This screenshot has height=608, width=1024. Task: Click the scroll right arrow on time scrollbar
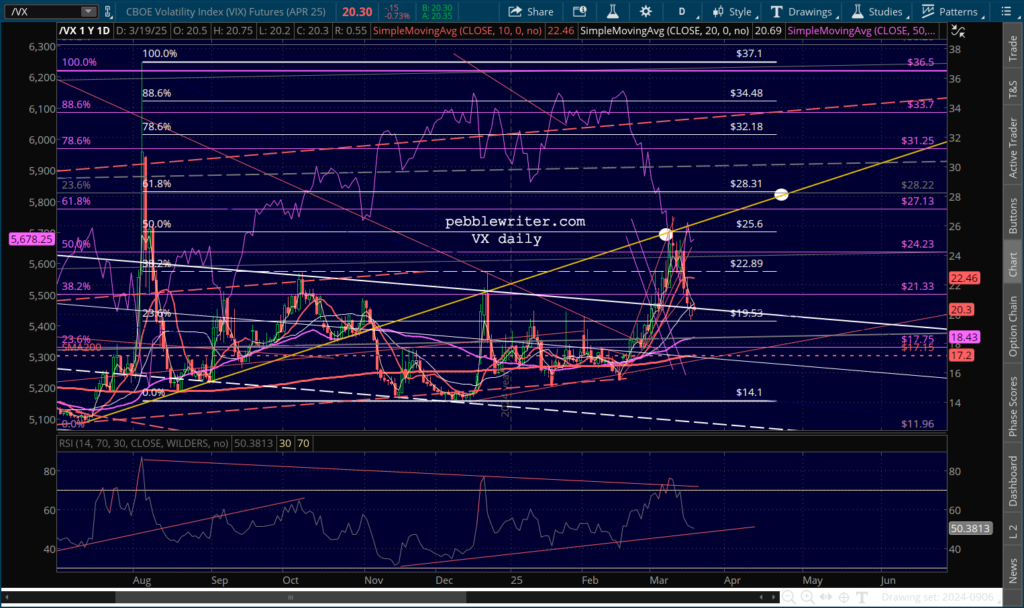click(x=774, y=597)
